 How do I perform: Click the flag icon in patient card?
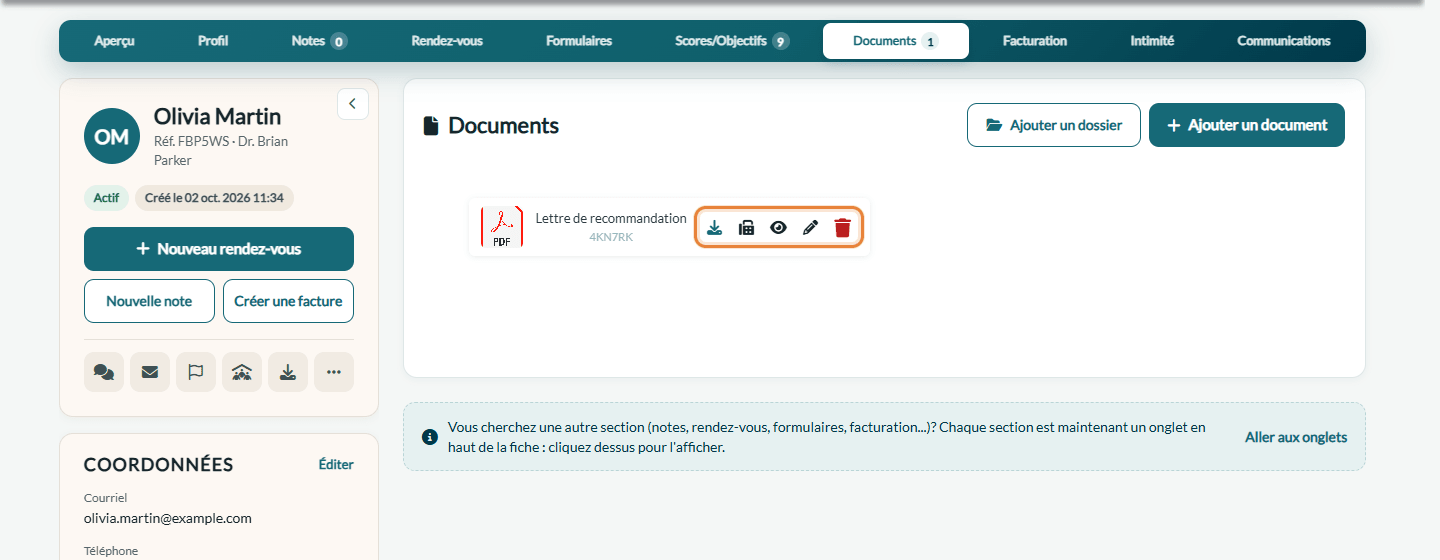[196, 372]
